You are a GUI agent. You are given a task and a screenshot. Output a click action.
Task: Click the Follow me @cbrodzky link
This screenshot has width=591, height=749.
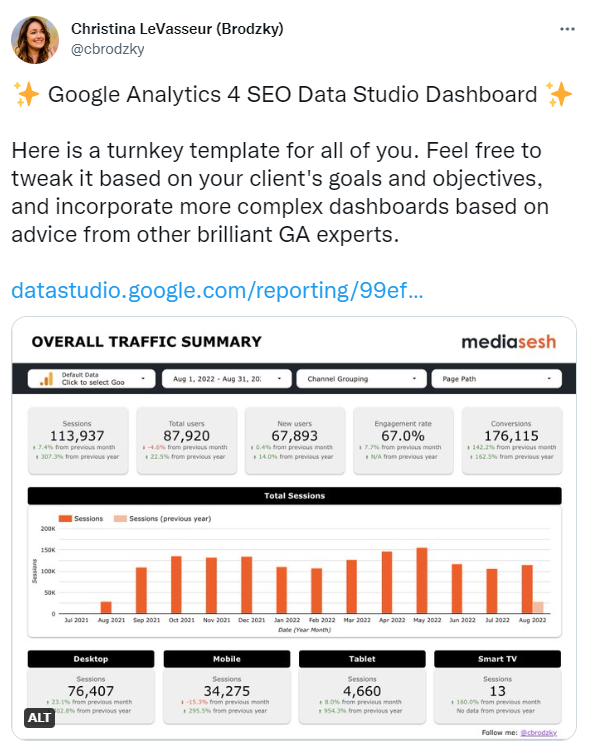(538, 733)
